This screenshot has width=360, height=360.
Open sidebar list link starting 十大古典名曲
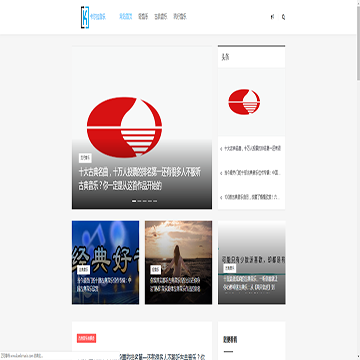pos(252,149)
